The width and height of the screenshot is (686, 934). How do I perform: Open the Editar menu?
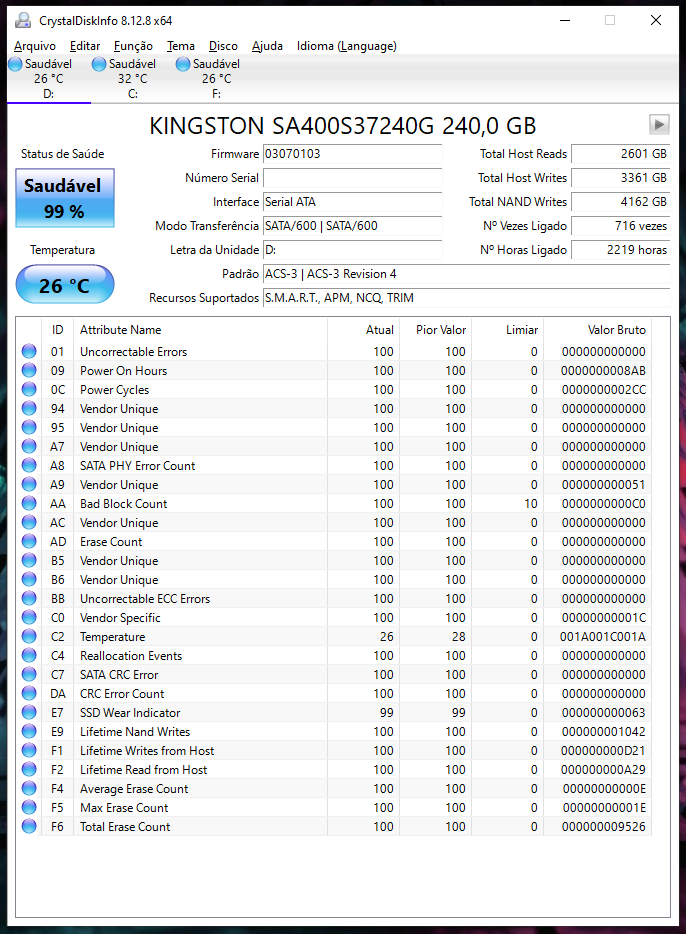click(85, 46)
